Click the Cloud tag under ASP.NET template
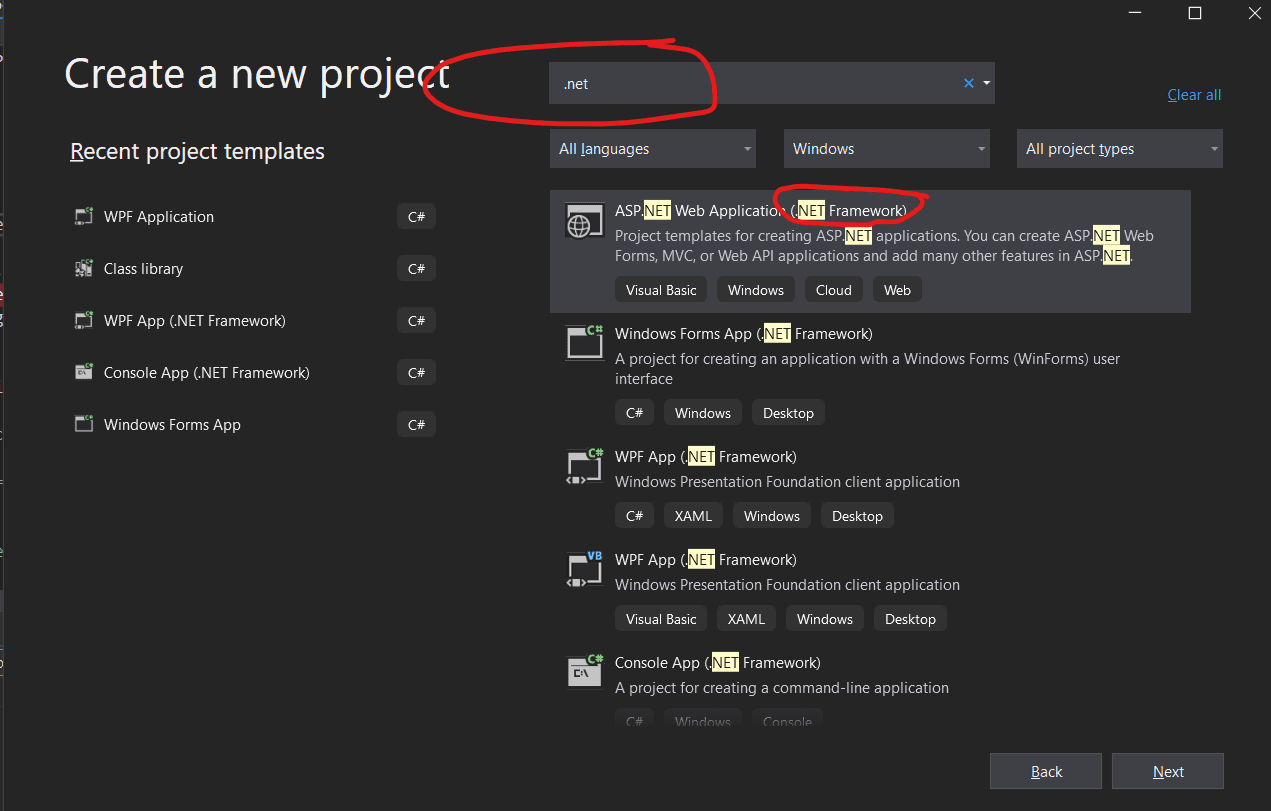Screen dimensions: 1271x811 (x=833, y=290)
